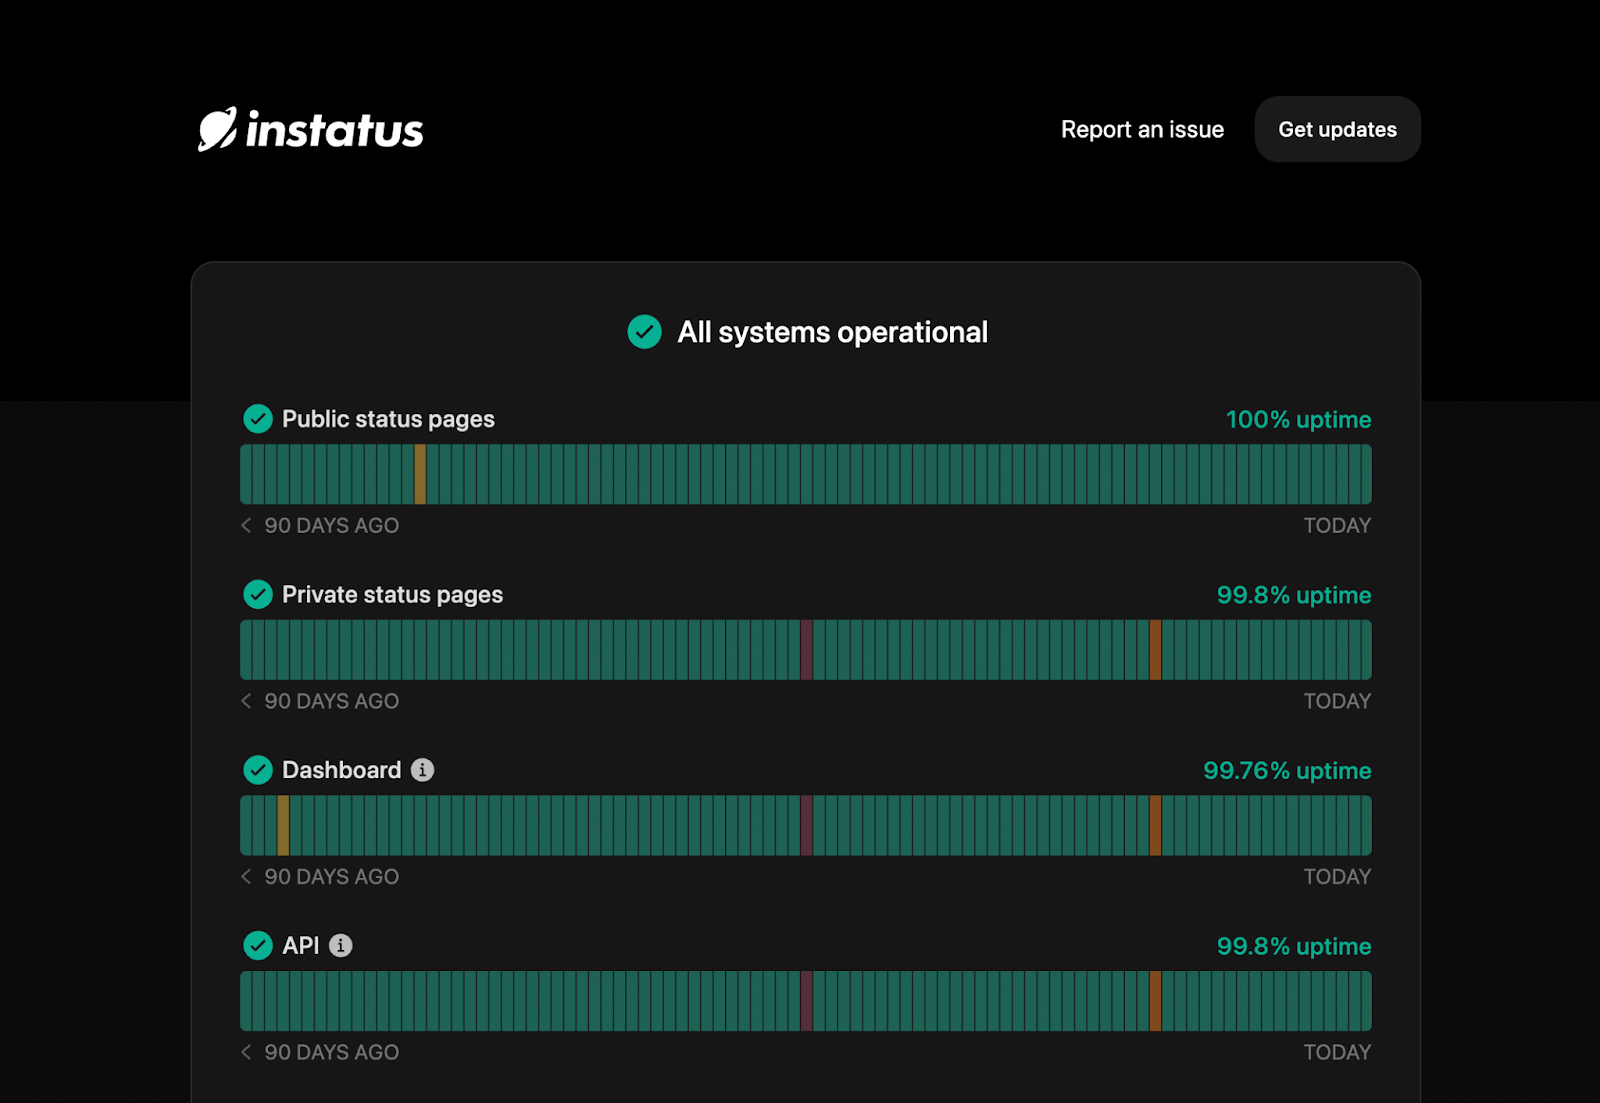This screenshot has width=1600, height=1103.
Task: Click the Instatus logo
Action: pos(311,129)
